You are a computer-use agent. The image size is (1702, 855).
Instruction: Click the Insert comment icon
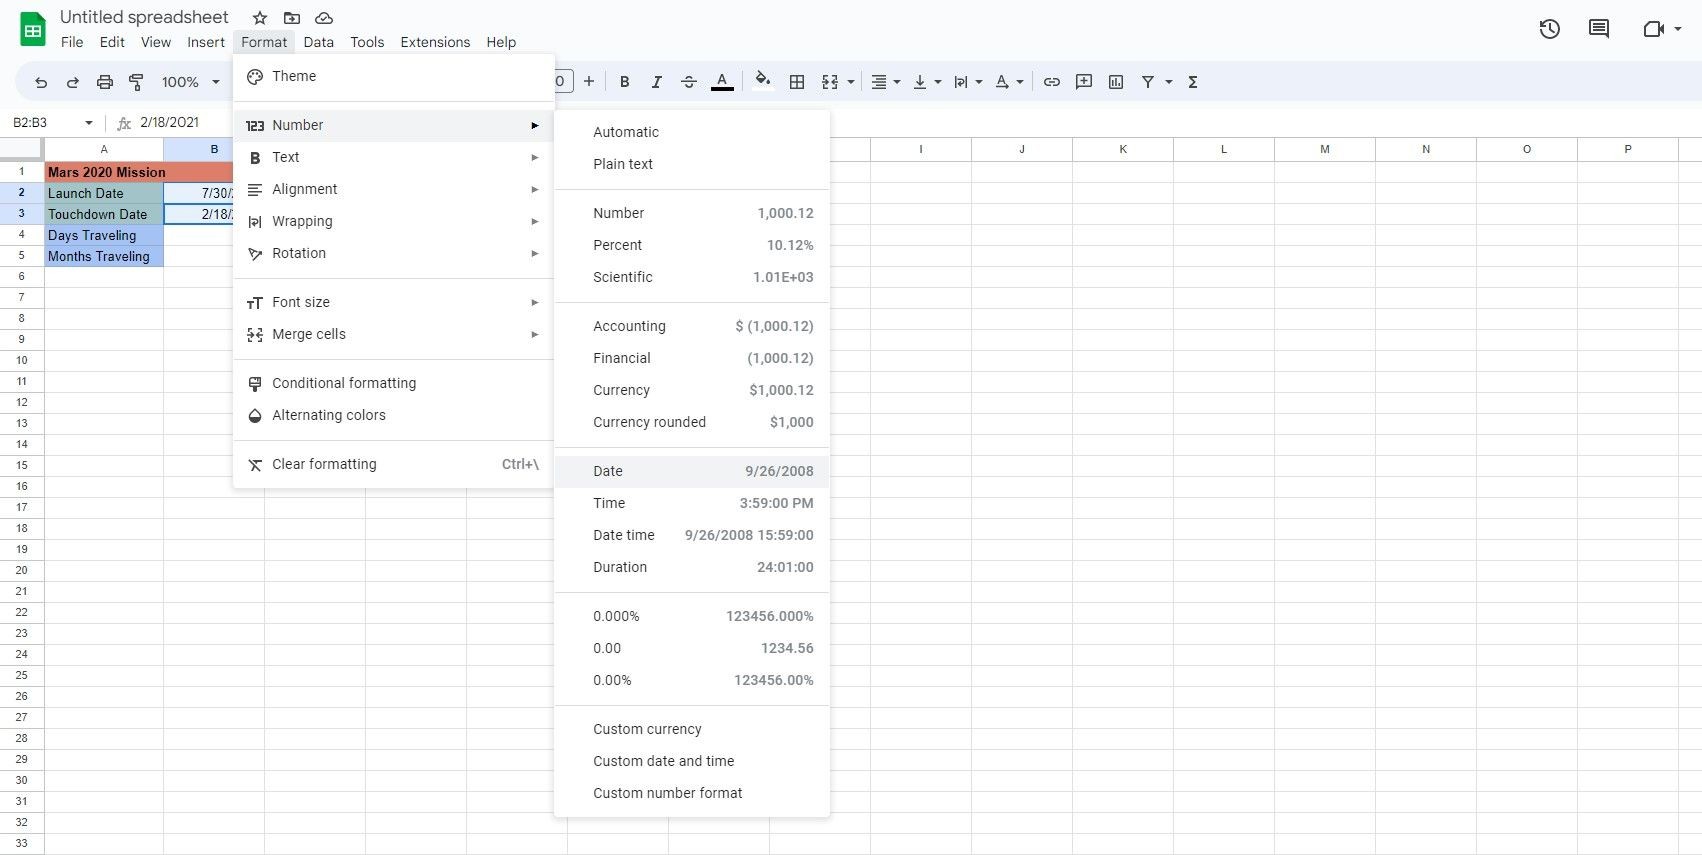(x=1084, y=82)
